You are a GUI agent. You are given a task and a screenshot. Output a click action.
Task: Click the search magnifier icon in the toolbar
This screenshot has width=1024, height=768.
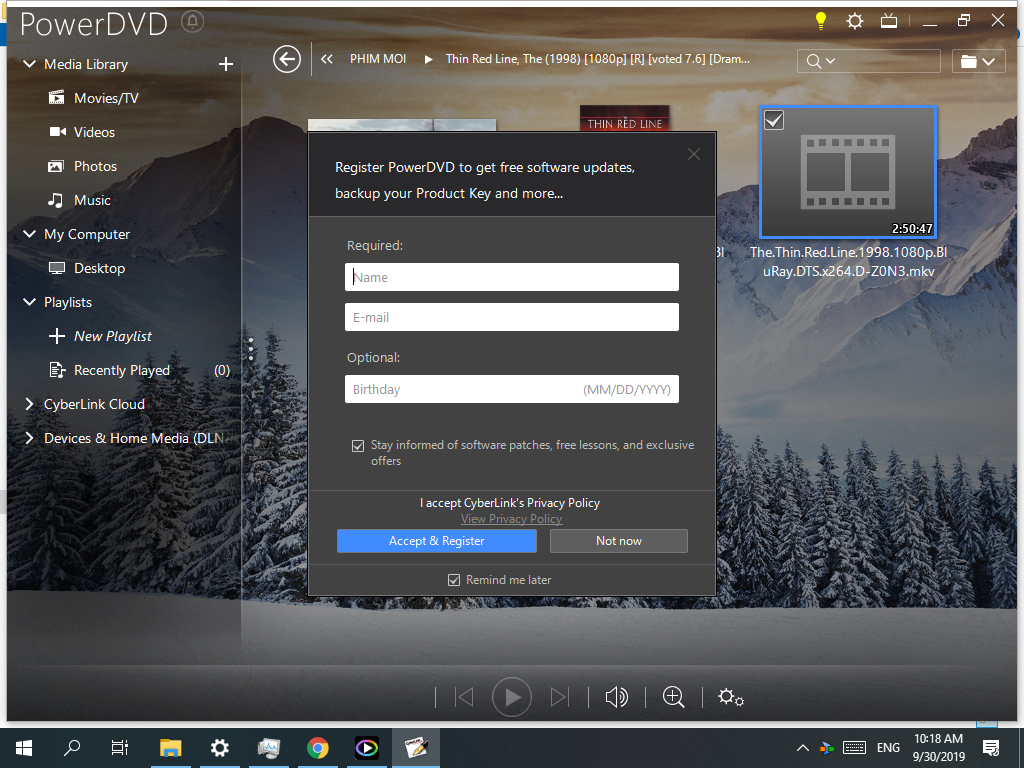pyautogui.click(x=814, y=61)
